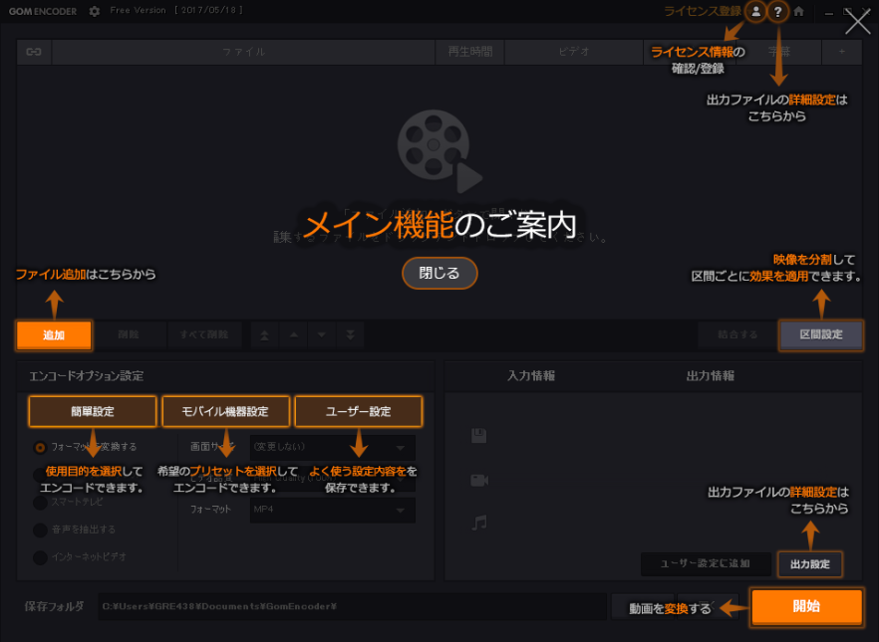The image size is (879, 642).
Task: Click the floppy disk file info icon
Action: click(479, 436)
